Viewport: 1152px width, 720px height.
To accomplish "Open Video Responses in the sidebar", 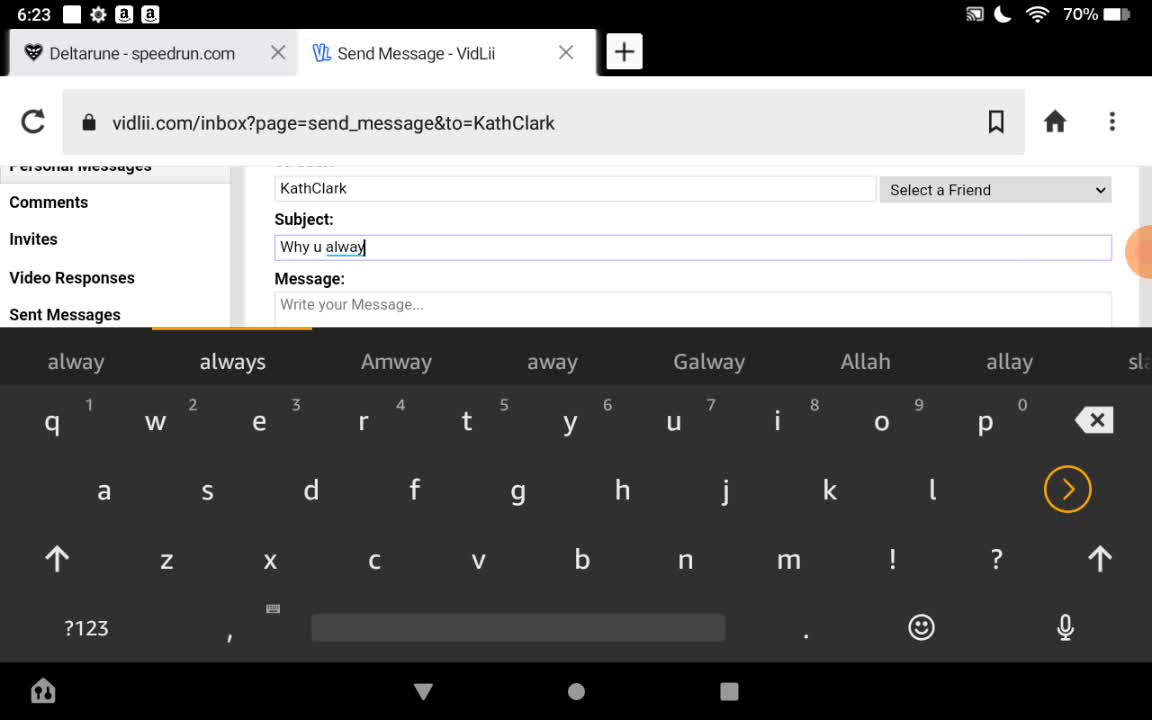I will coord(72,278).
